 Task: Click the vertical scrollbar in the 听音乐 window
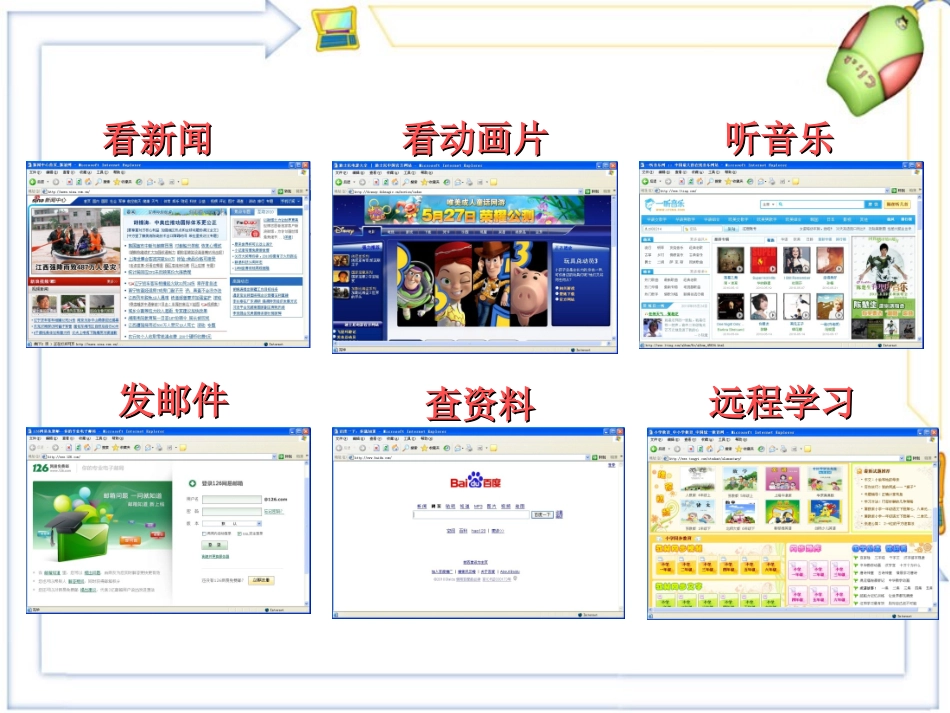pyautogui.click(x=920, y=267)
